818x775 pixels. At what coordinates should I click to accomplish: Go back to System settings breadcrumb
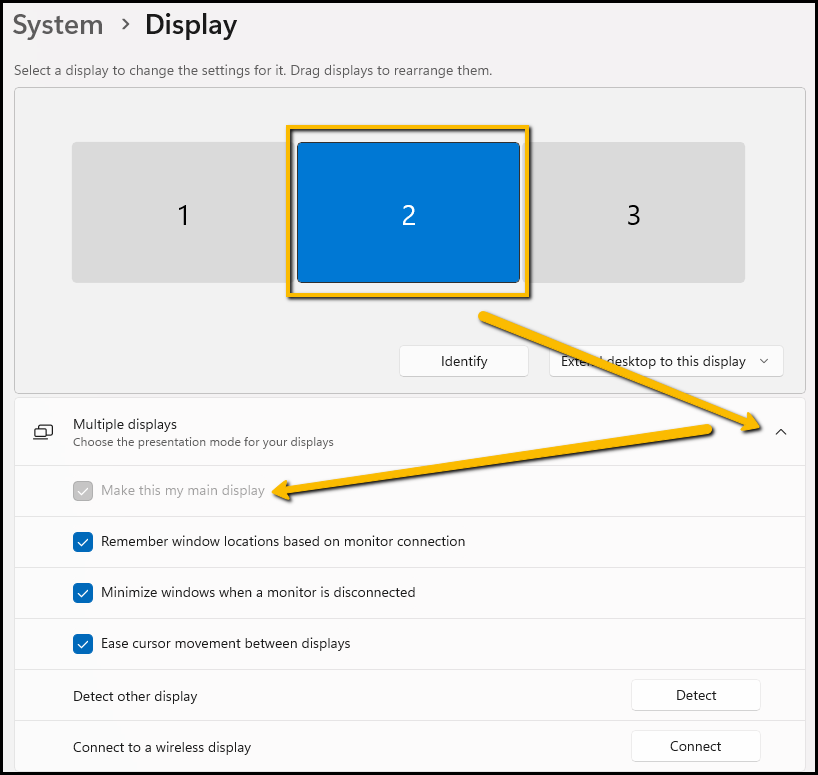[58, 25]
